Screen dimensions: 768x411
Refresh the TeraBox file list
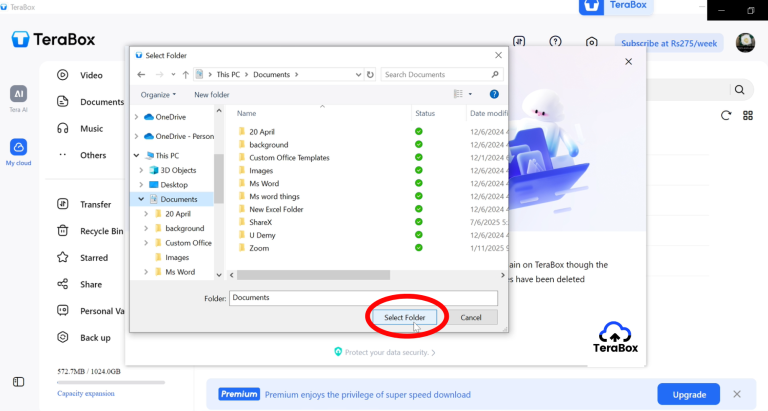[x=725, y=116]
